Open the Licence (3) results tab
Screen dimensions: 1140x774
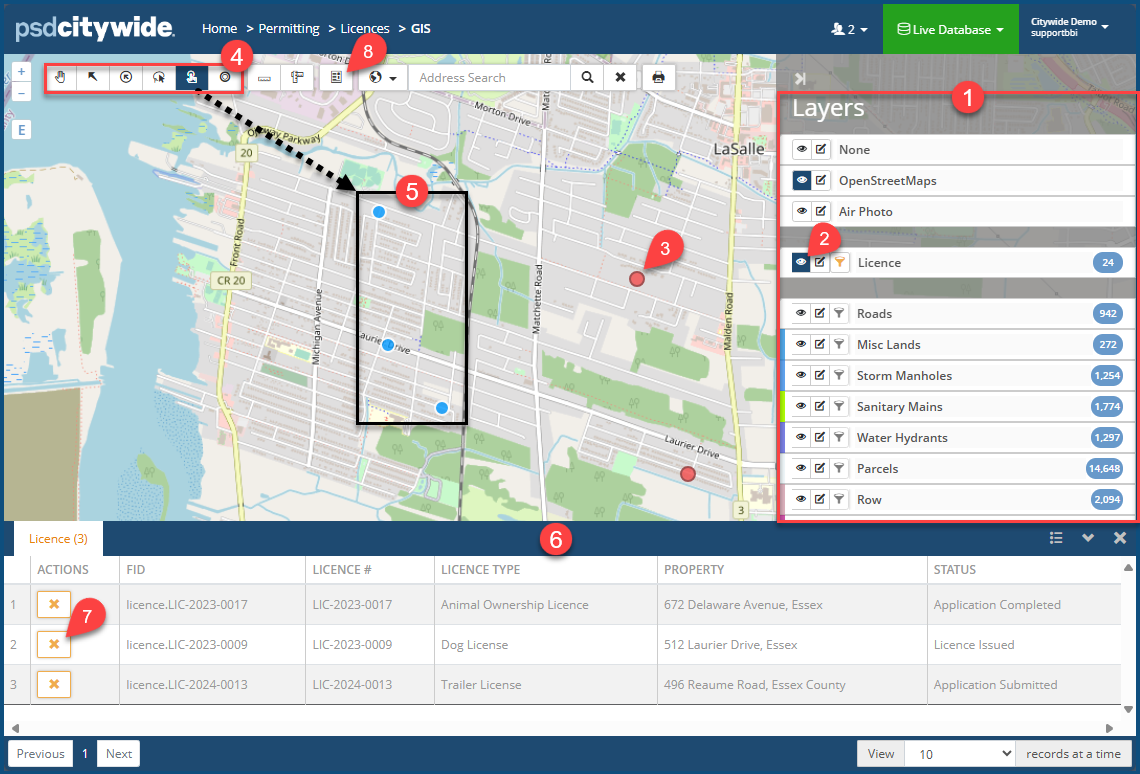tap(58, 539)
